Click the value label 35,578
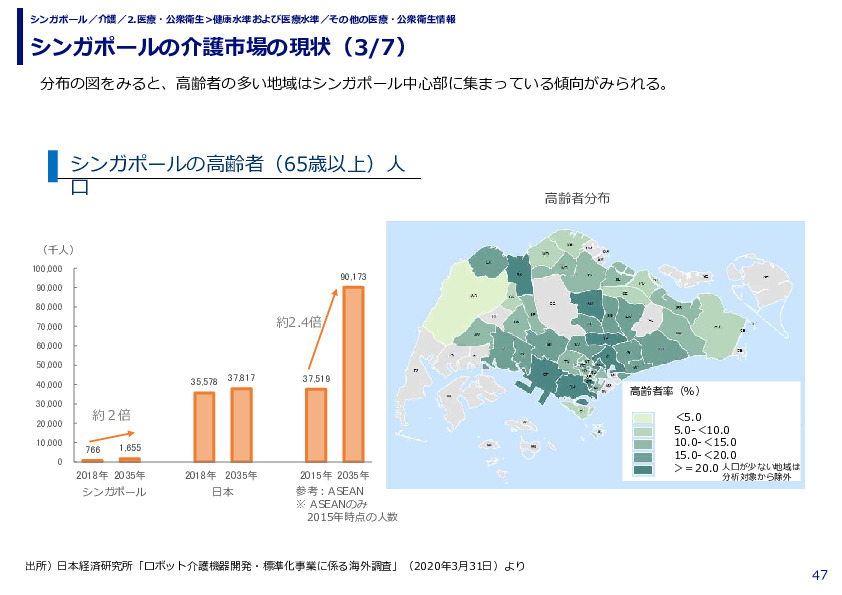 click(204, 382)
